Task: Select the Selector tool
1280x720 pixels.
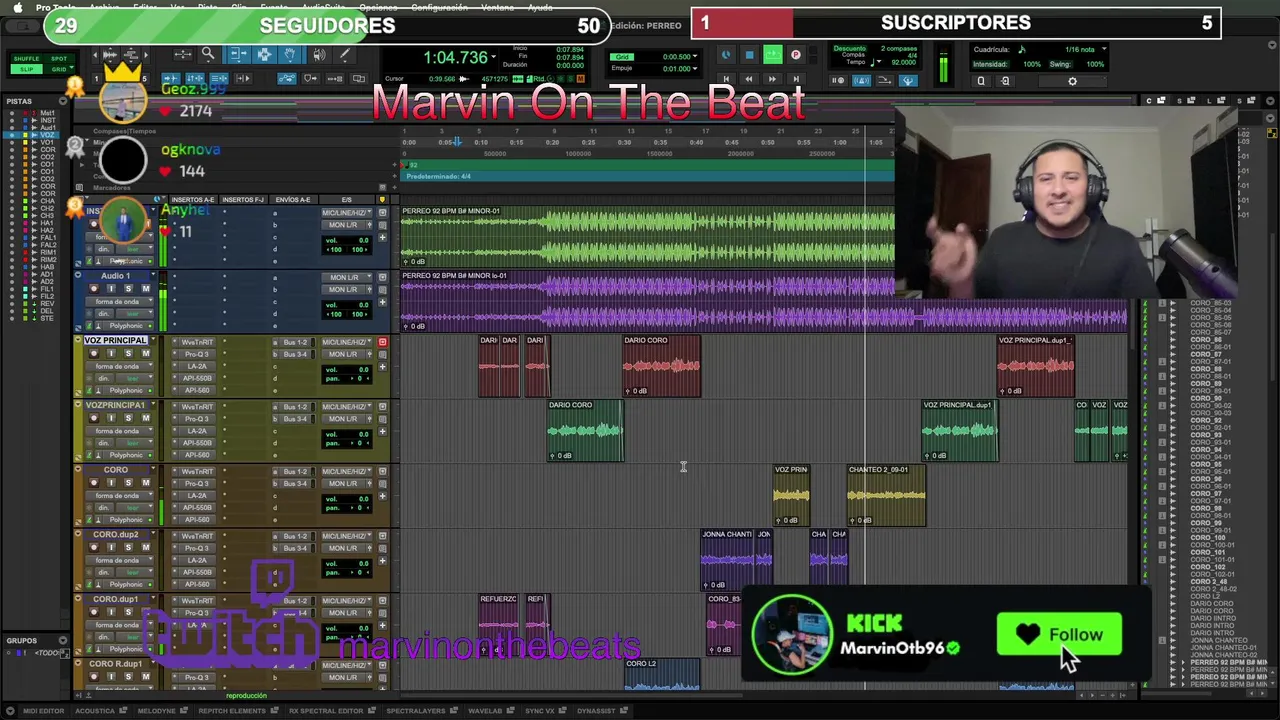Action: (x=264, y=54)
